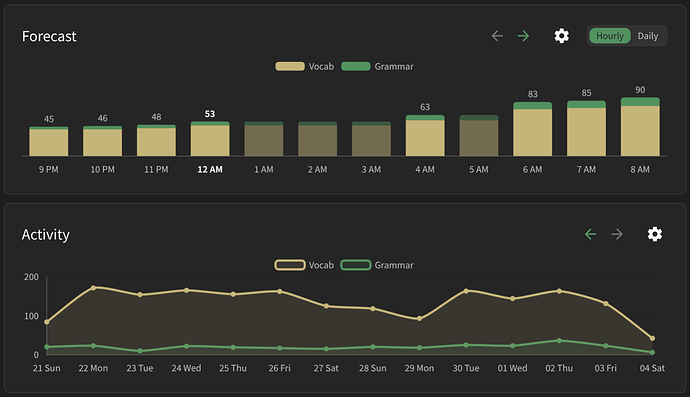Open Forecast settings gear

(x=562, y=36)
